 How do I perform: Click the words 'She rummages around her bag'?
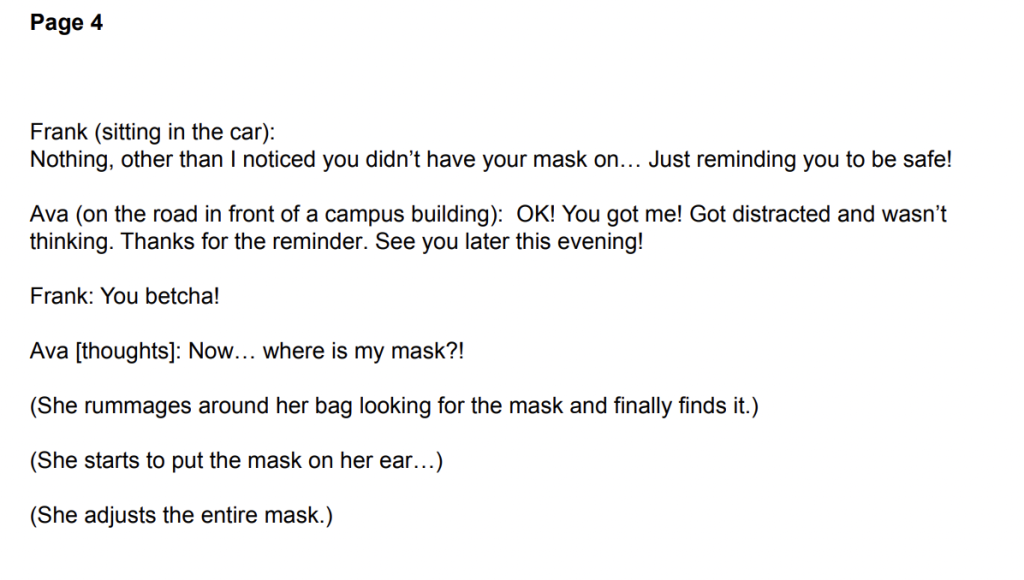[194, 406]
